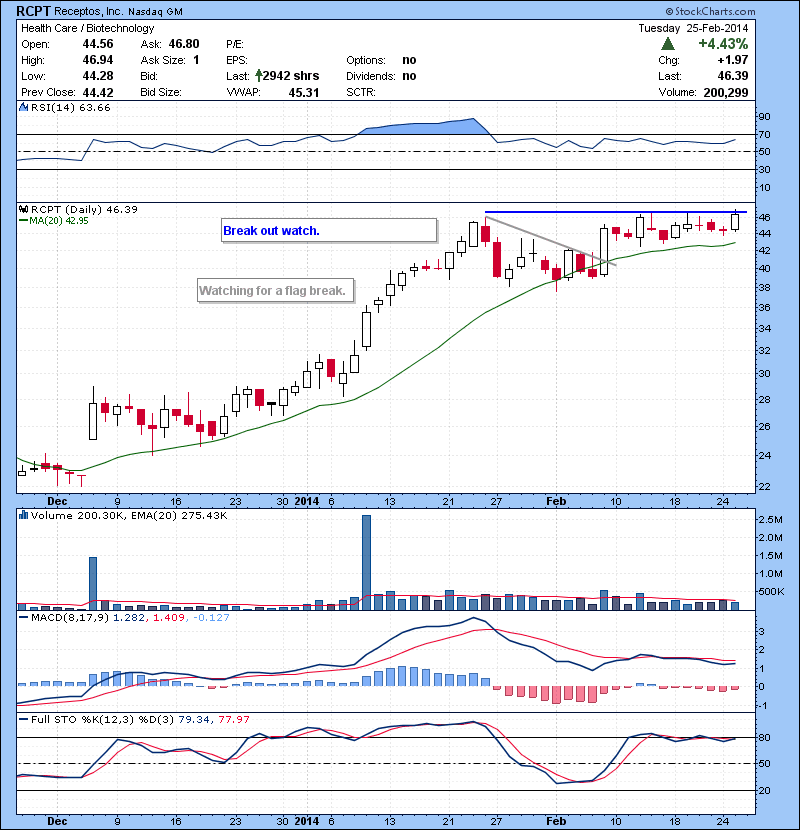Click the VWAP value 45.31

pos(304,93)
